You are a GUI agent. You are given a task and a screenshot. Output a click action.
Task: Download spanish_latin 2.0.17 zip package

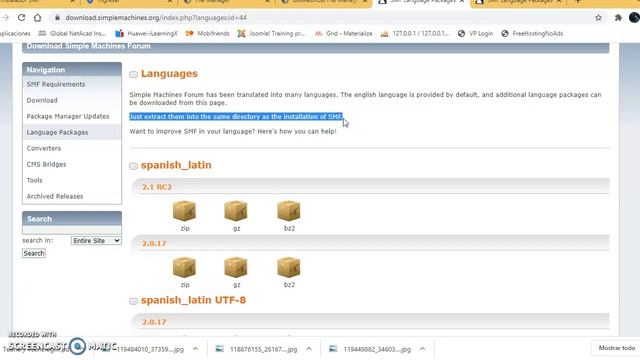pos(184,267)
